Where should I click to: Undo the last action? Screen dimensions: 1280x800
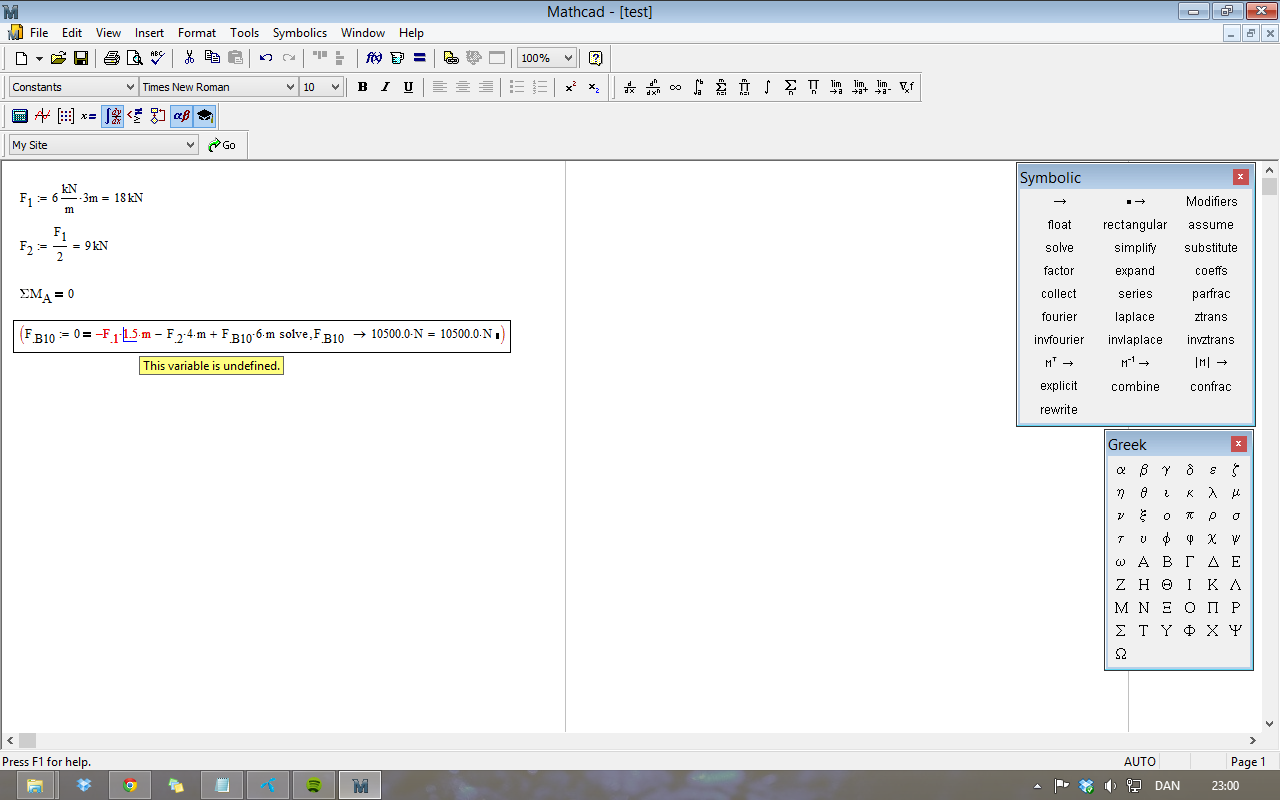[266, 58]
